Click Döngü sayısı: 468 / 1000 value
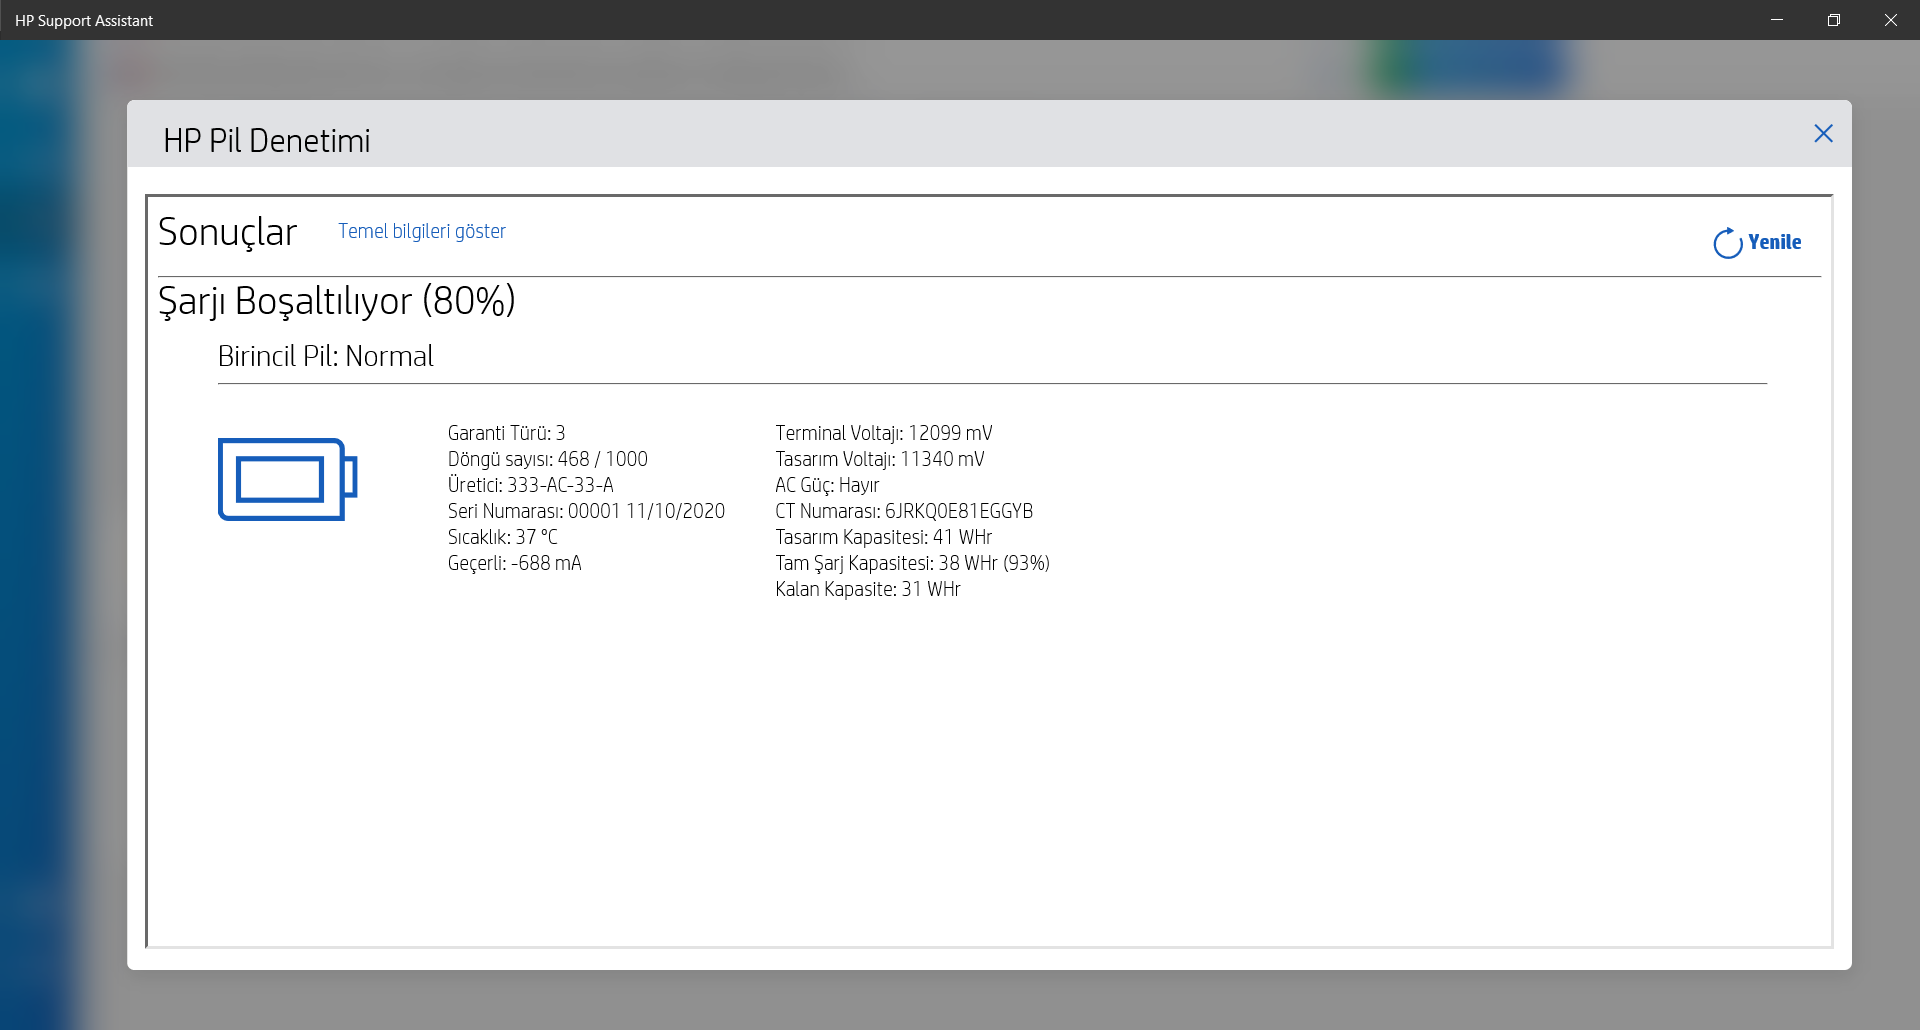Viewport: 1920px width, 1030px height. pos(548,459)
